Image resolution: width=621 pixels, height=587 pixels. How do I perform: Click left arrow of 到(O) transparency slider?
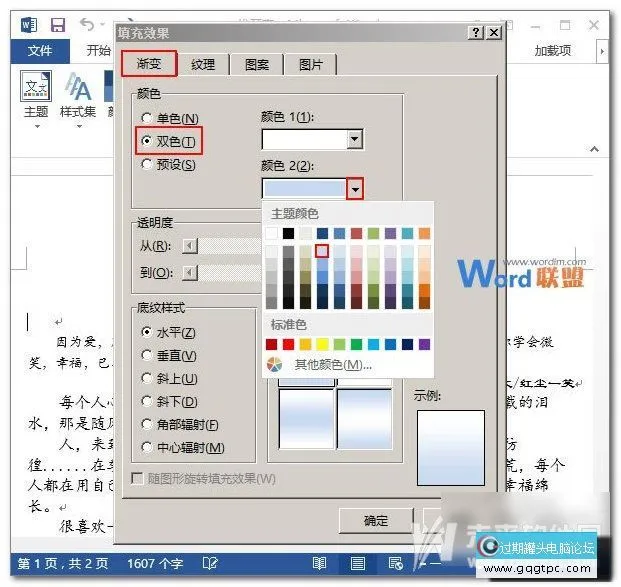coord(190,273)
